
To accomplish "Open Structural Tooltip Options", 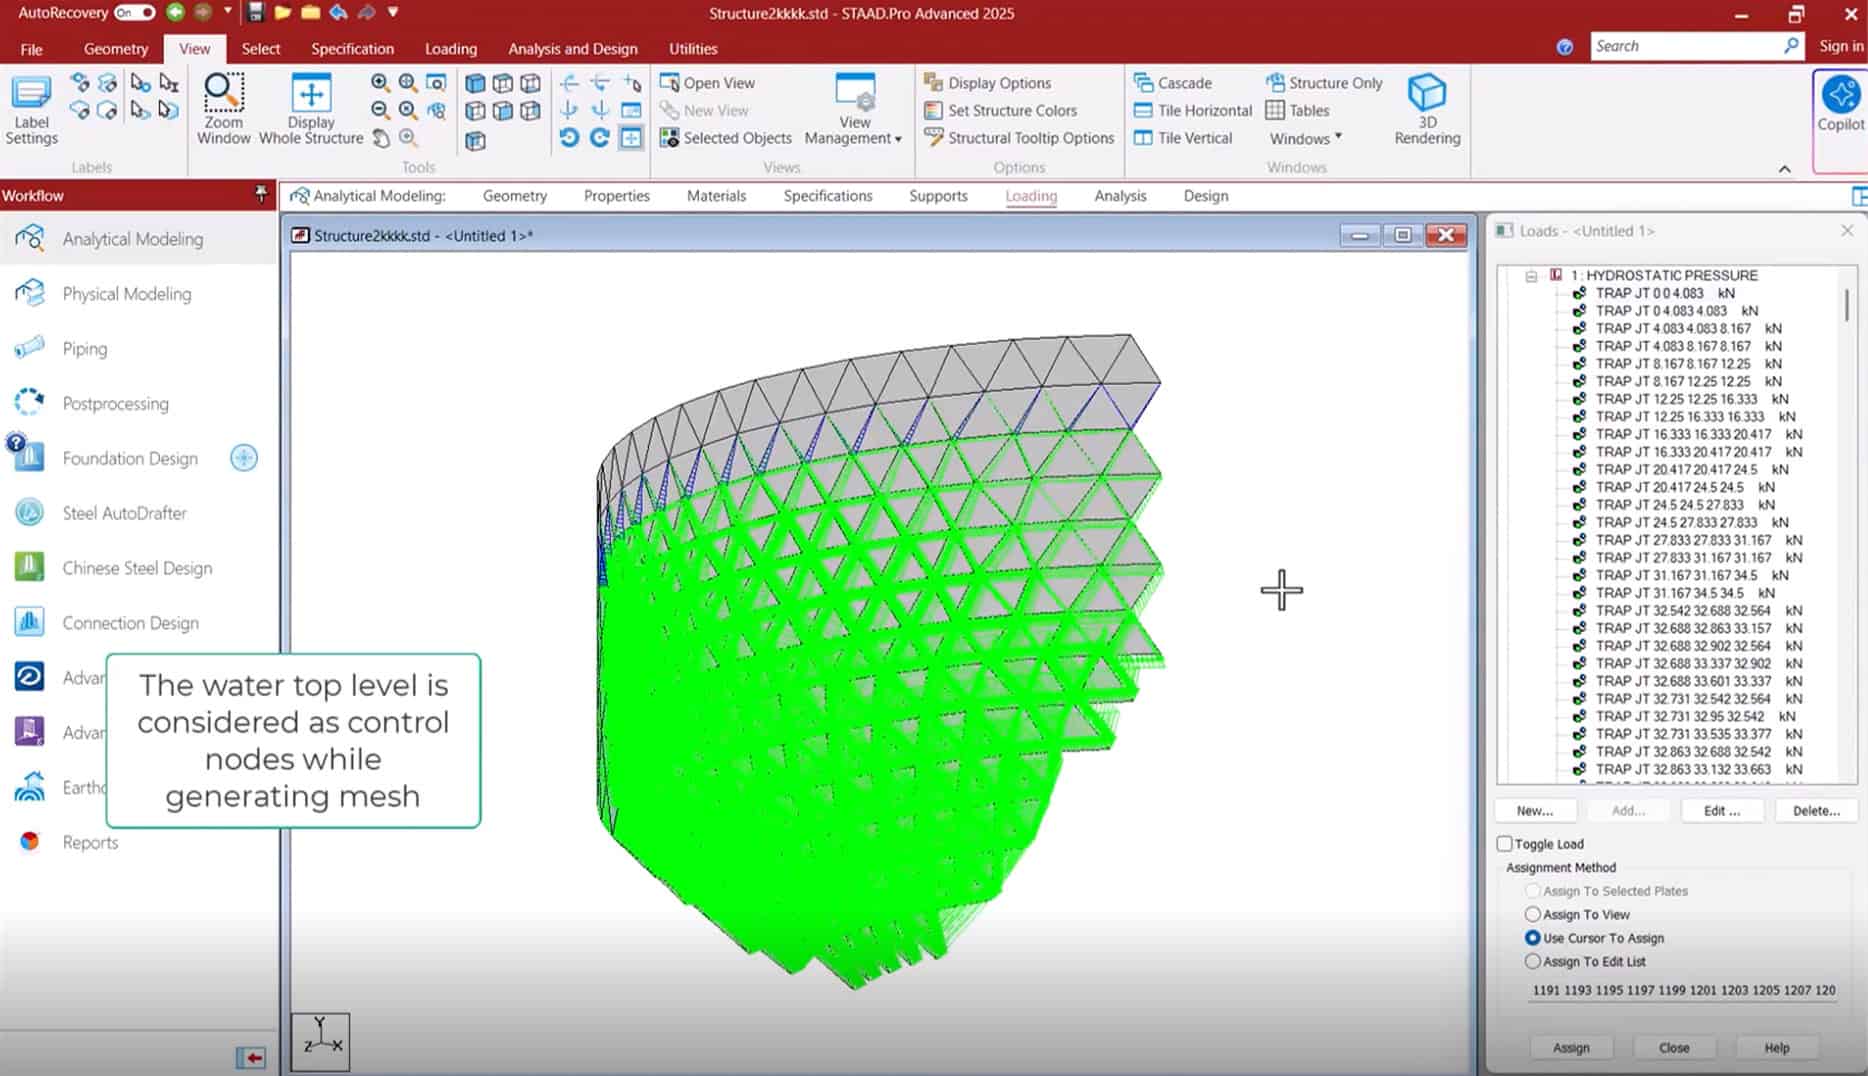I will coord(1019,138).
